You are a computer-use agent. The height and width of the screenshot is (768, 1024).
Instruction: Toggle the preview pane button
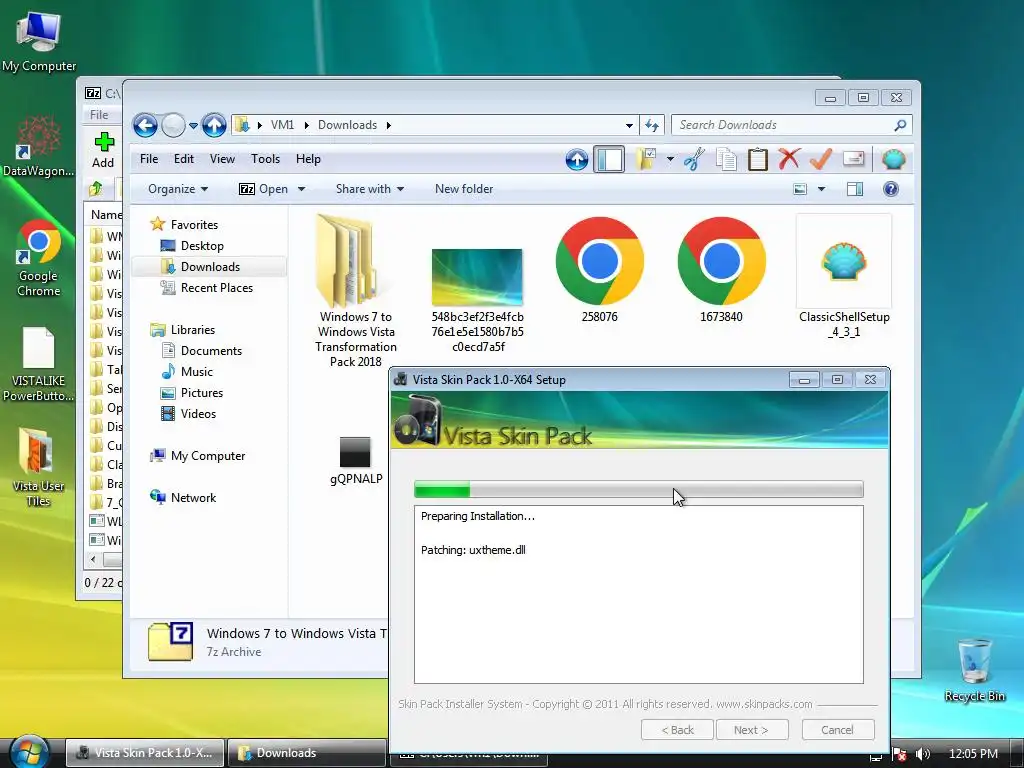click(x=855, y=189)
